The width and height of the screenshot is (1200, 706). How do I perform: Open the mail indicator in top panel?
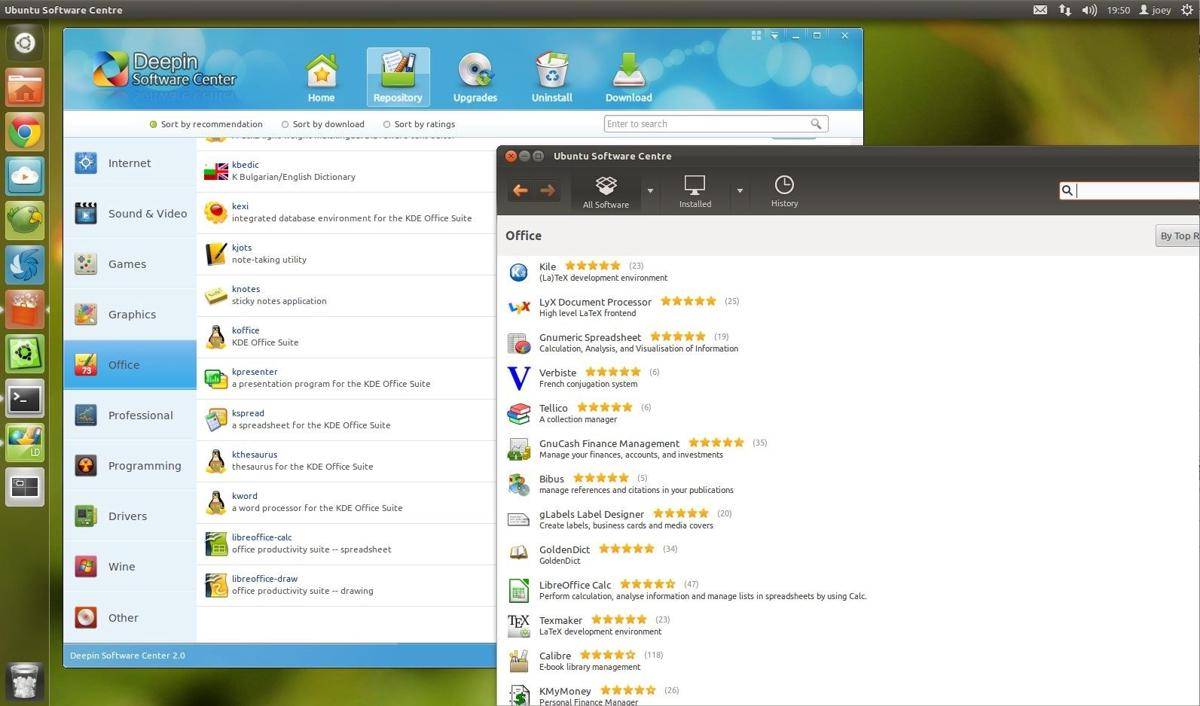(x=1040, y=10)
